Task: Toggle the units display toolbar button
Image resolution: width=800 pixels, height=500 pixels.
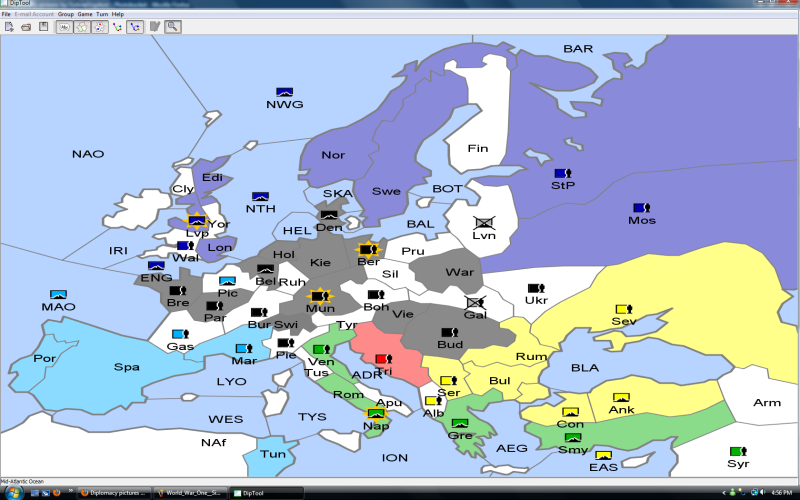Action: (99, 26)
